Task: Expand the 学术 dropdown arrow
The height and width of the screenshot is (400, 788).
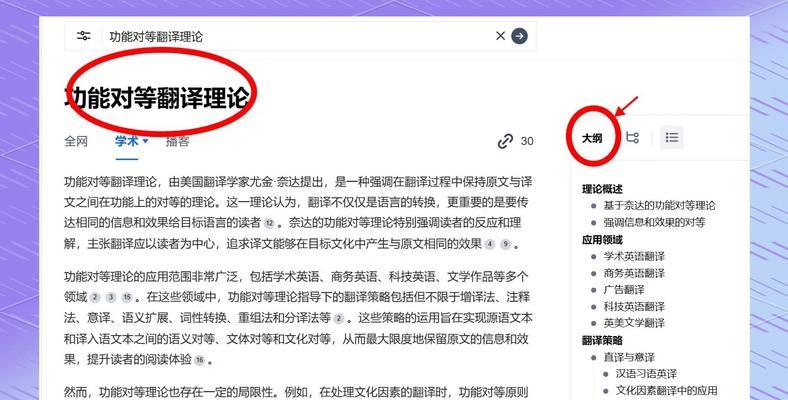Action: click(145, 141)
